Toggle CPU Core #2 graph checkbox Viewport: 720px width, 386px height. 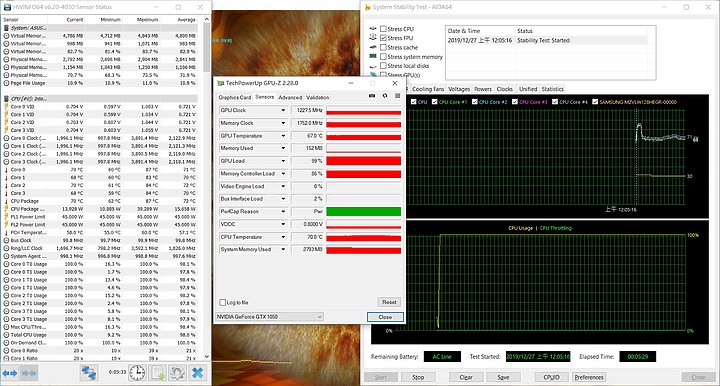pos(475,102)
